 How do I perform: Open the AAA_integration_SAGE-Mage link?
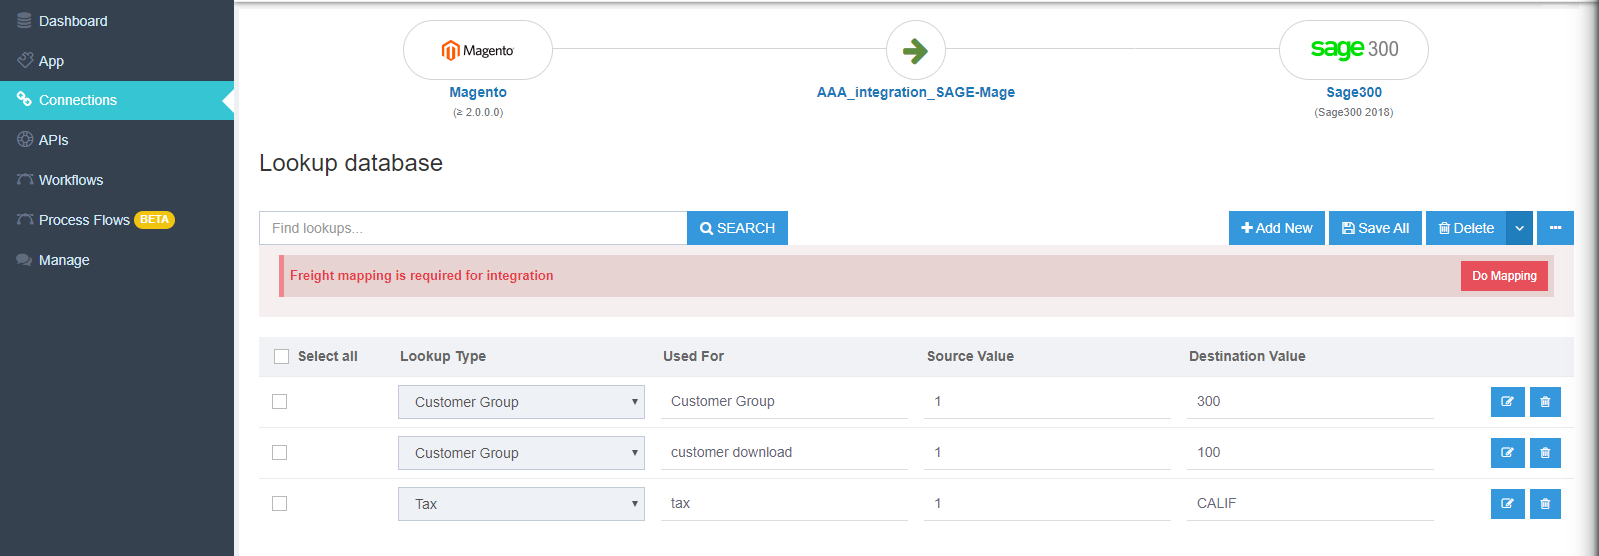916,92
